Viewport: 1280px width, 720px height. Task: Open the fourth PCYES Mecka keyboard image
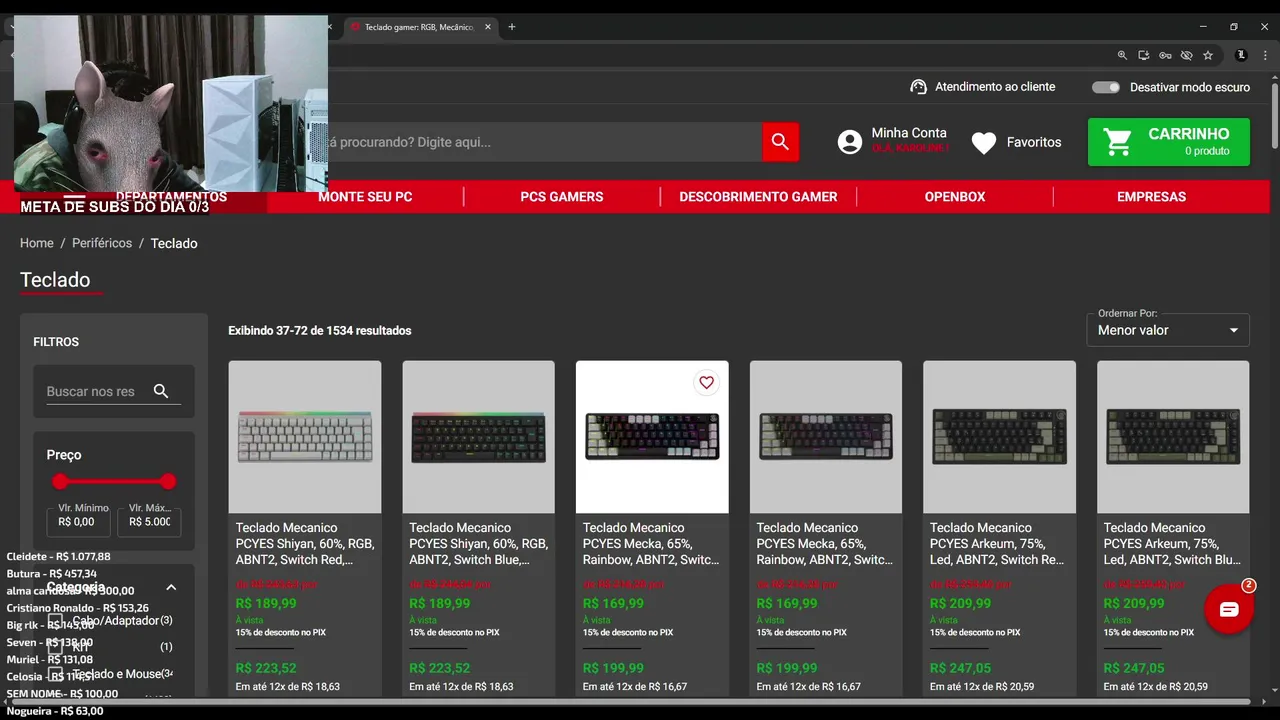coord(826,437)
